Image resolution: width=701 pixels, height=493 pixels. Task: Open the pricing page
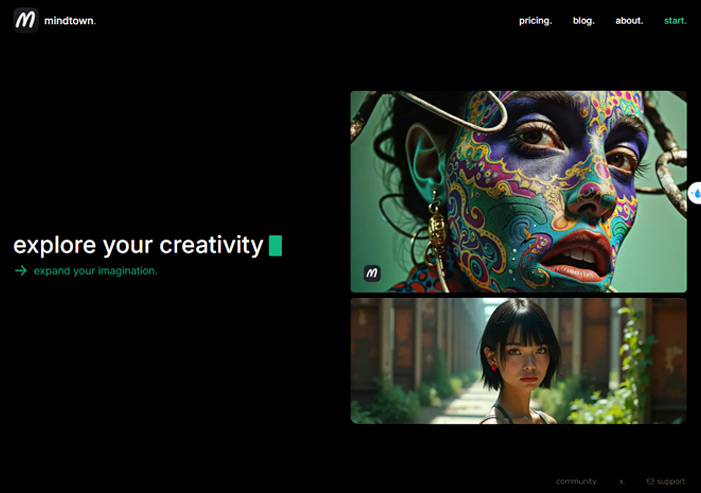(535, 21)
